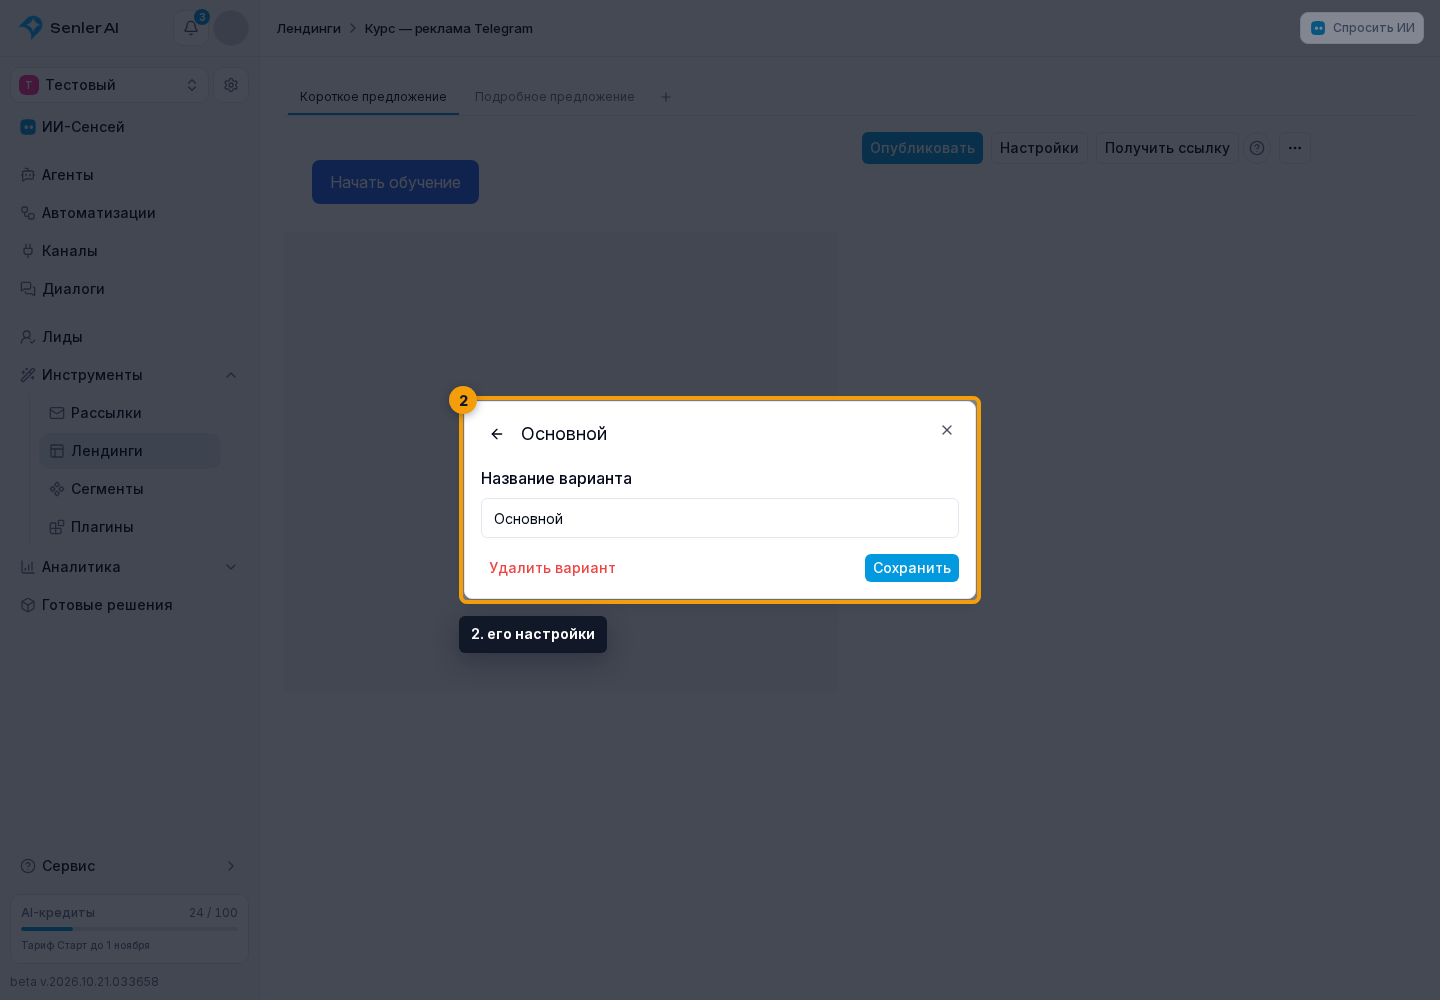This screenshot has width=1440, height=1000.
Task: Open Готовые решения
Action: (129, 605)
